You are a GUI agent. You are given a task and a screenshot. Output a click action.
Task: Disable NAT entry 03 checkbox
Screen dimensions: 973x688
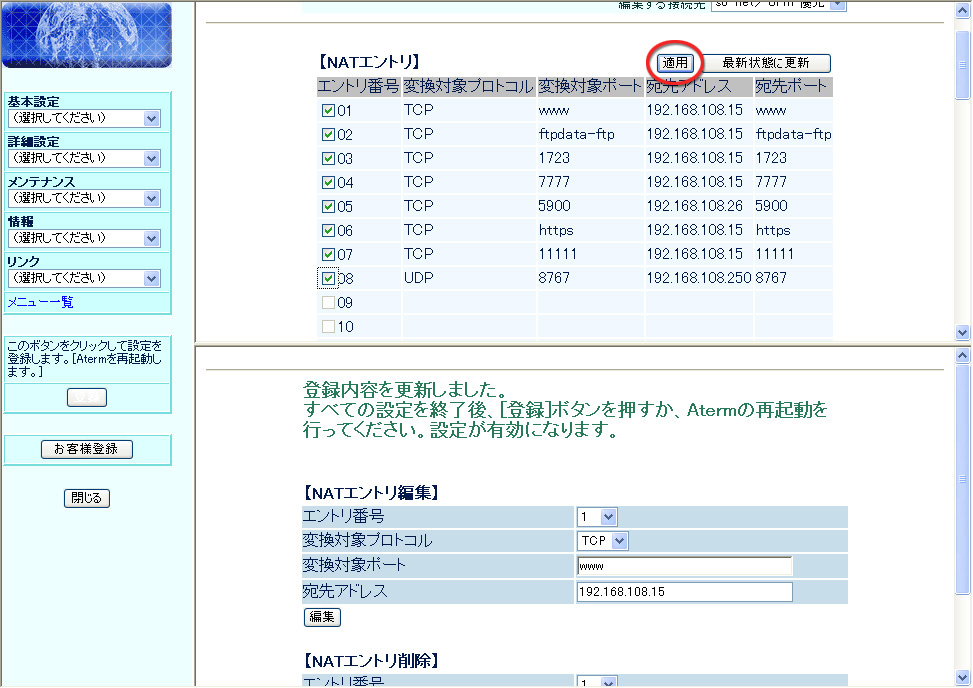[328, 158]
